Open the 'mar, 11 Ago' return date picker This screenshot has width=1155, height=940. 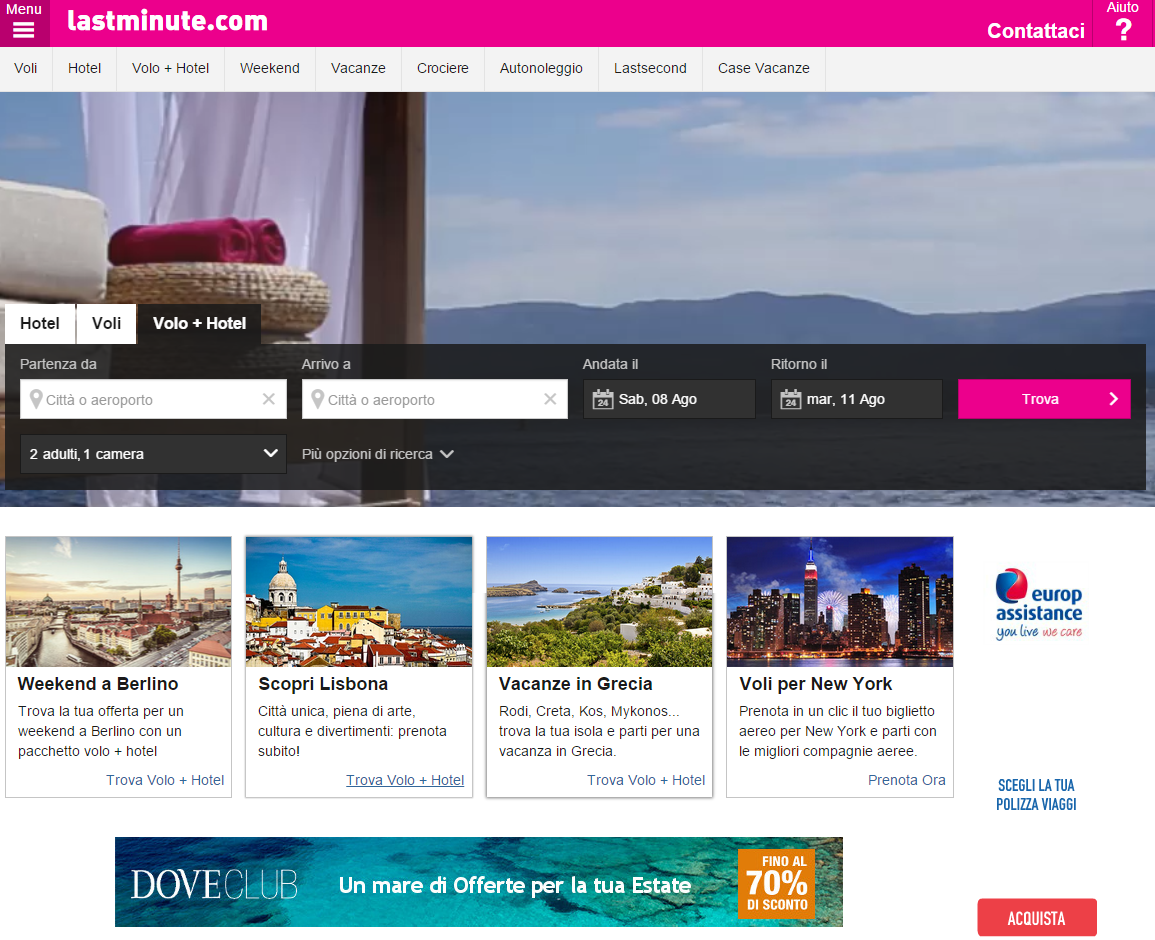(857, 399)
